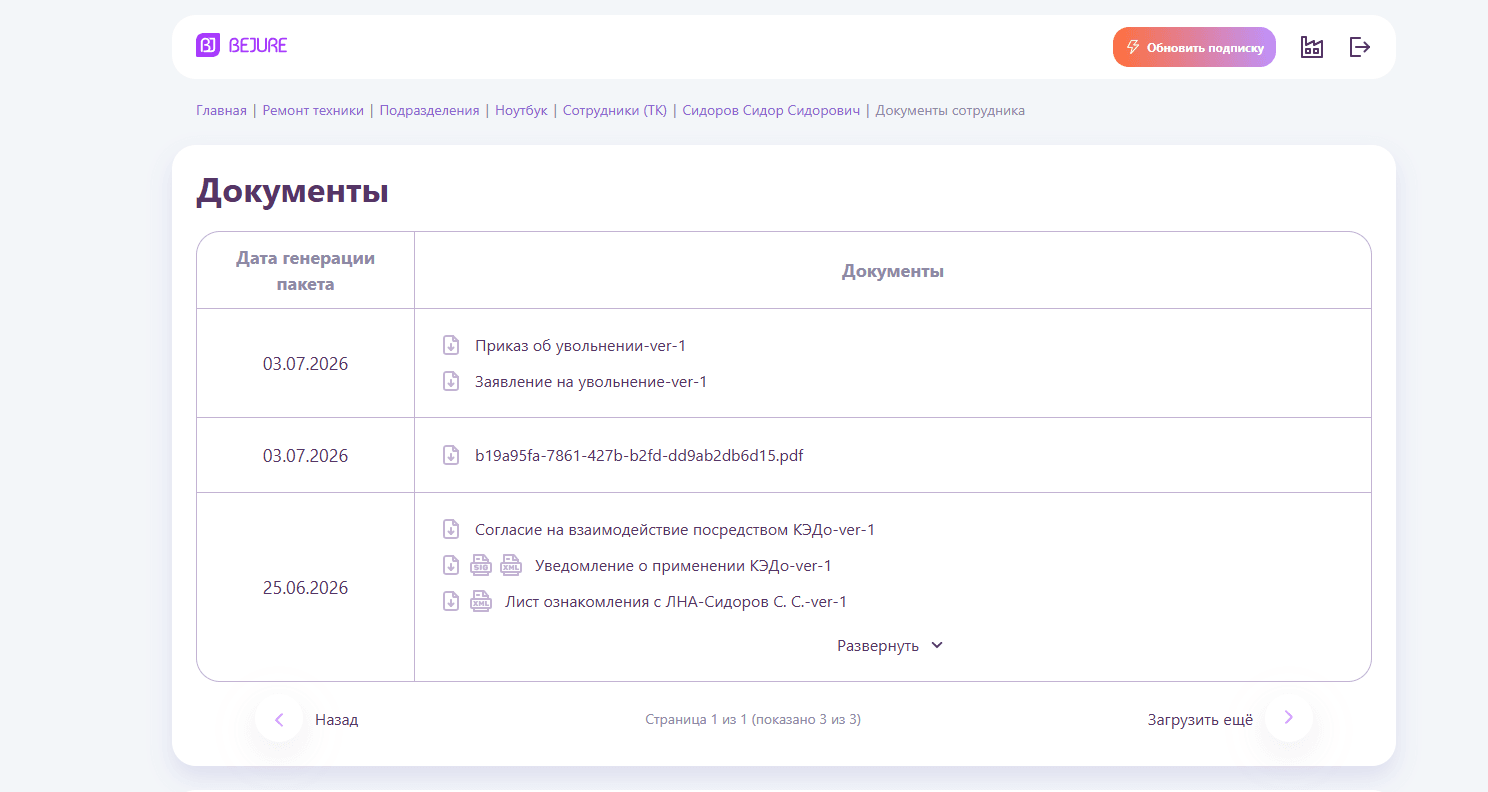Screen dimensions: 1488x792
Task: Click the Обновить подписку button
Action: pyautogui.click(x=1194, y=47)
